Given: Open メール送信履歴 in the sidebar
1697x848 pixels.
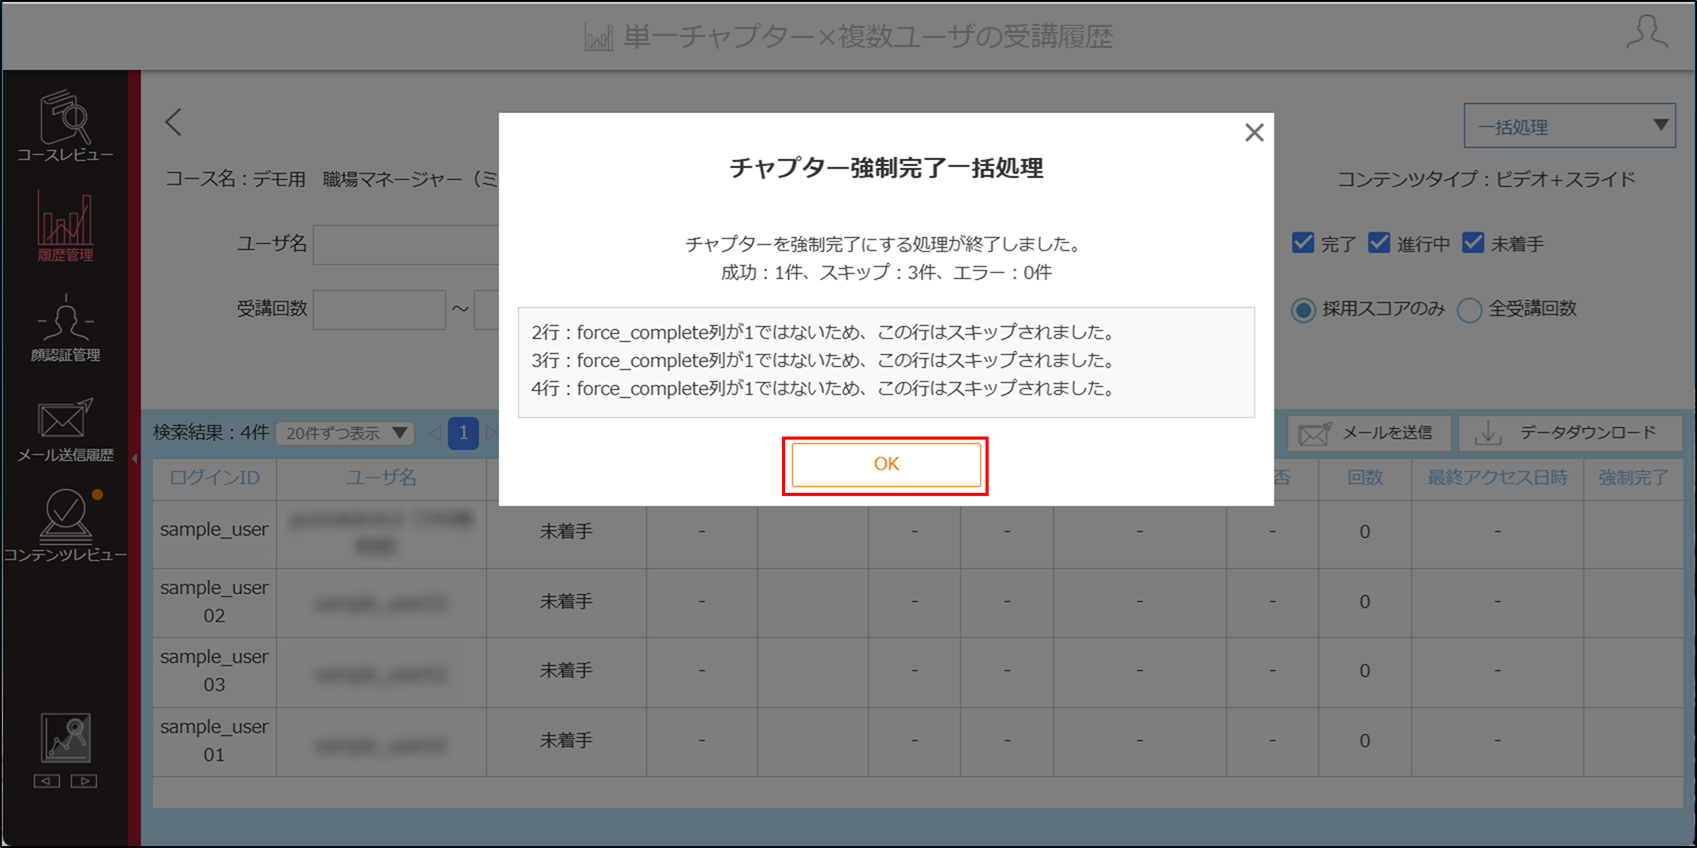Looking at the screenshot, I should [65, 430].
